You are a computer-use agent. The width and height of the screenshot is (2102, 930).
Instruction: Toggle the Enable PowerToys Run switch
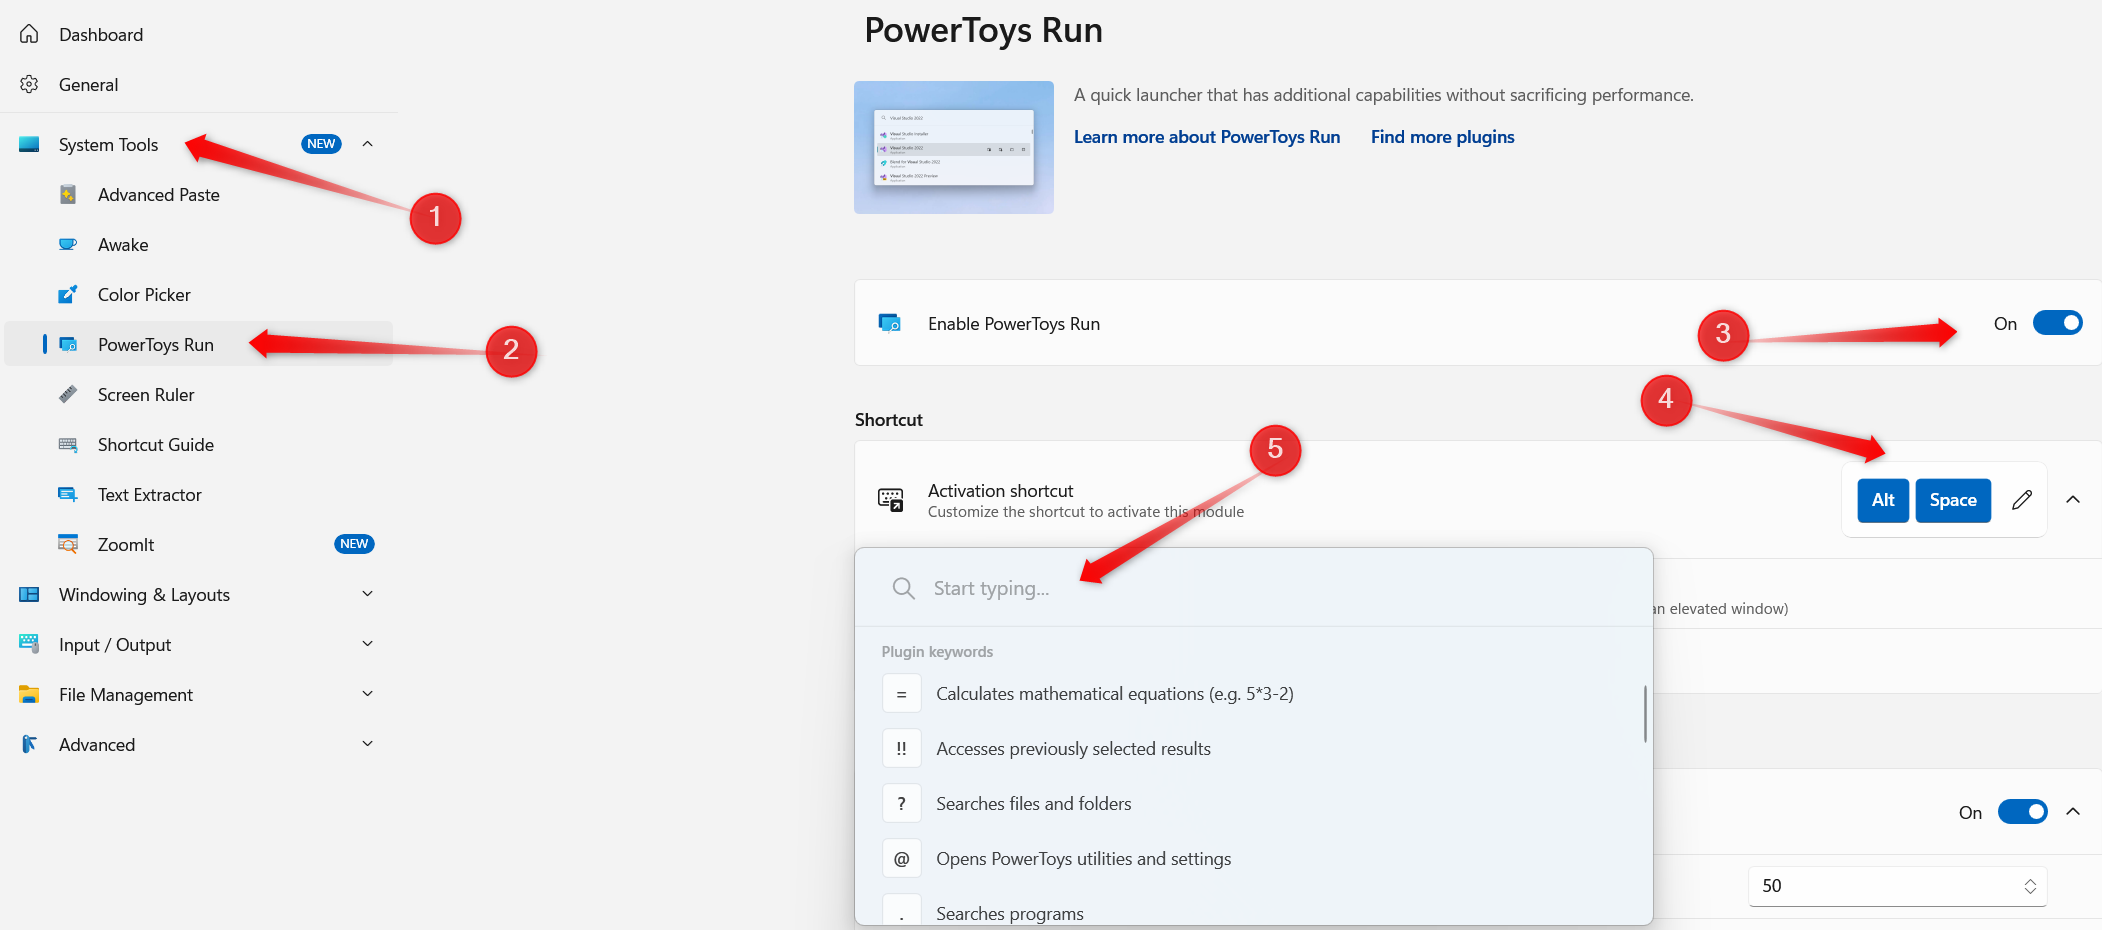click(2057, 323)
